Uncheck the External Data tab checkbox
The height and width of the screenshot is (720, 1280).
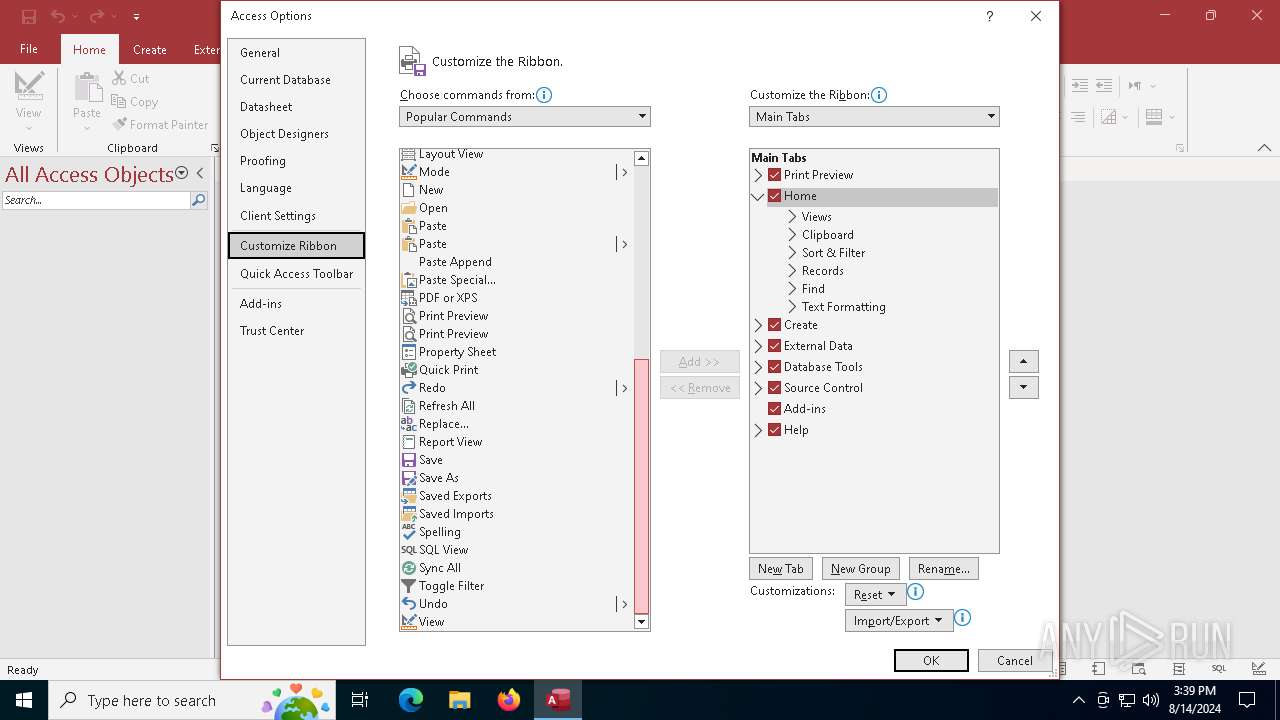tap(774, 346)
